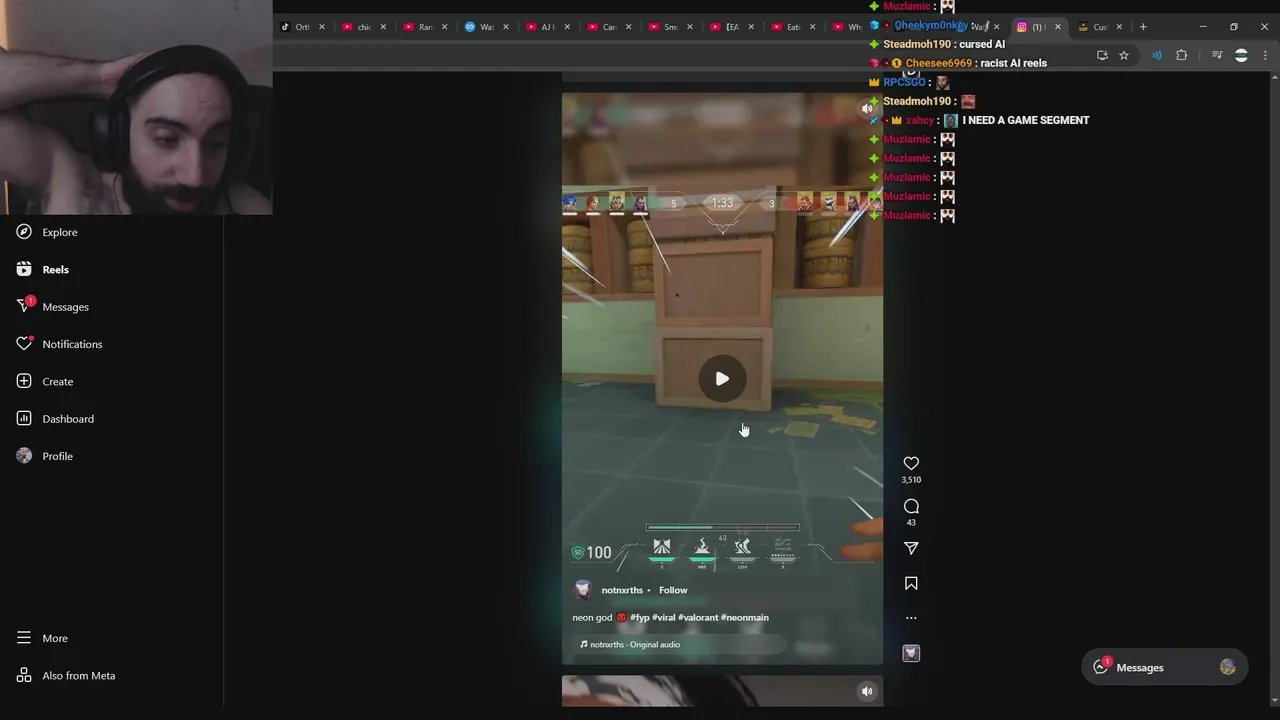Expand the More menu in the sidebar
This screenshot has width=1280, height=720.
[42, 638]
